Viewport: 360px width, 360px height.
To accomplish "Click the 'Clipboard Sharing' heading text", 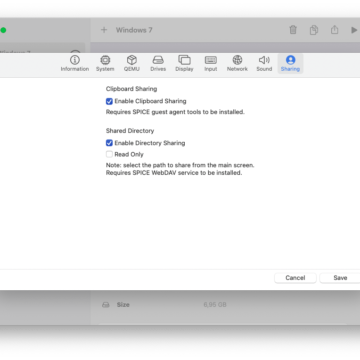I will click(x=131, y=89).
